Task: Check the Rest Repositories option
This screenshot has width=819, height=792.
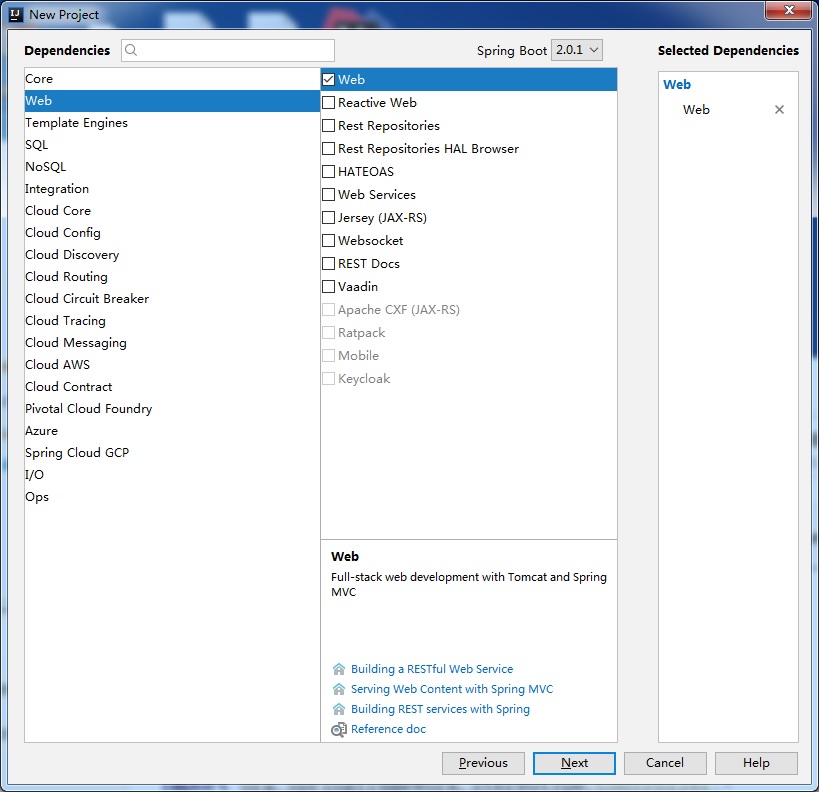Action: pos(329,125)
